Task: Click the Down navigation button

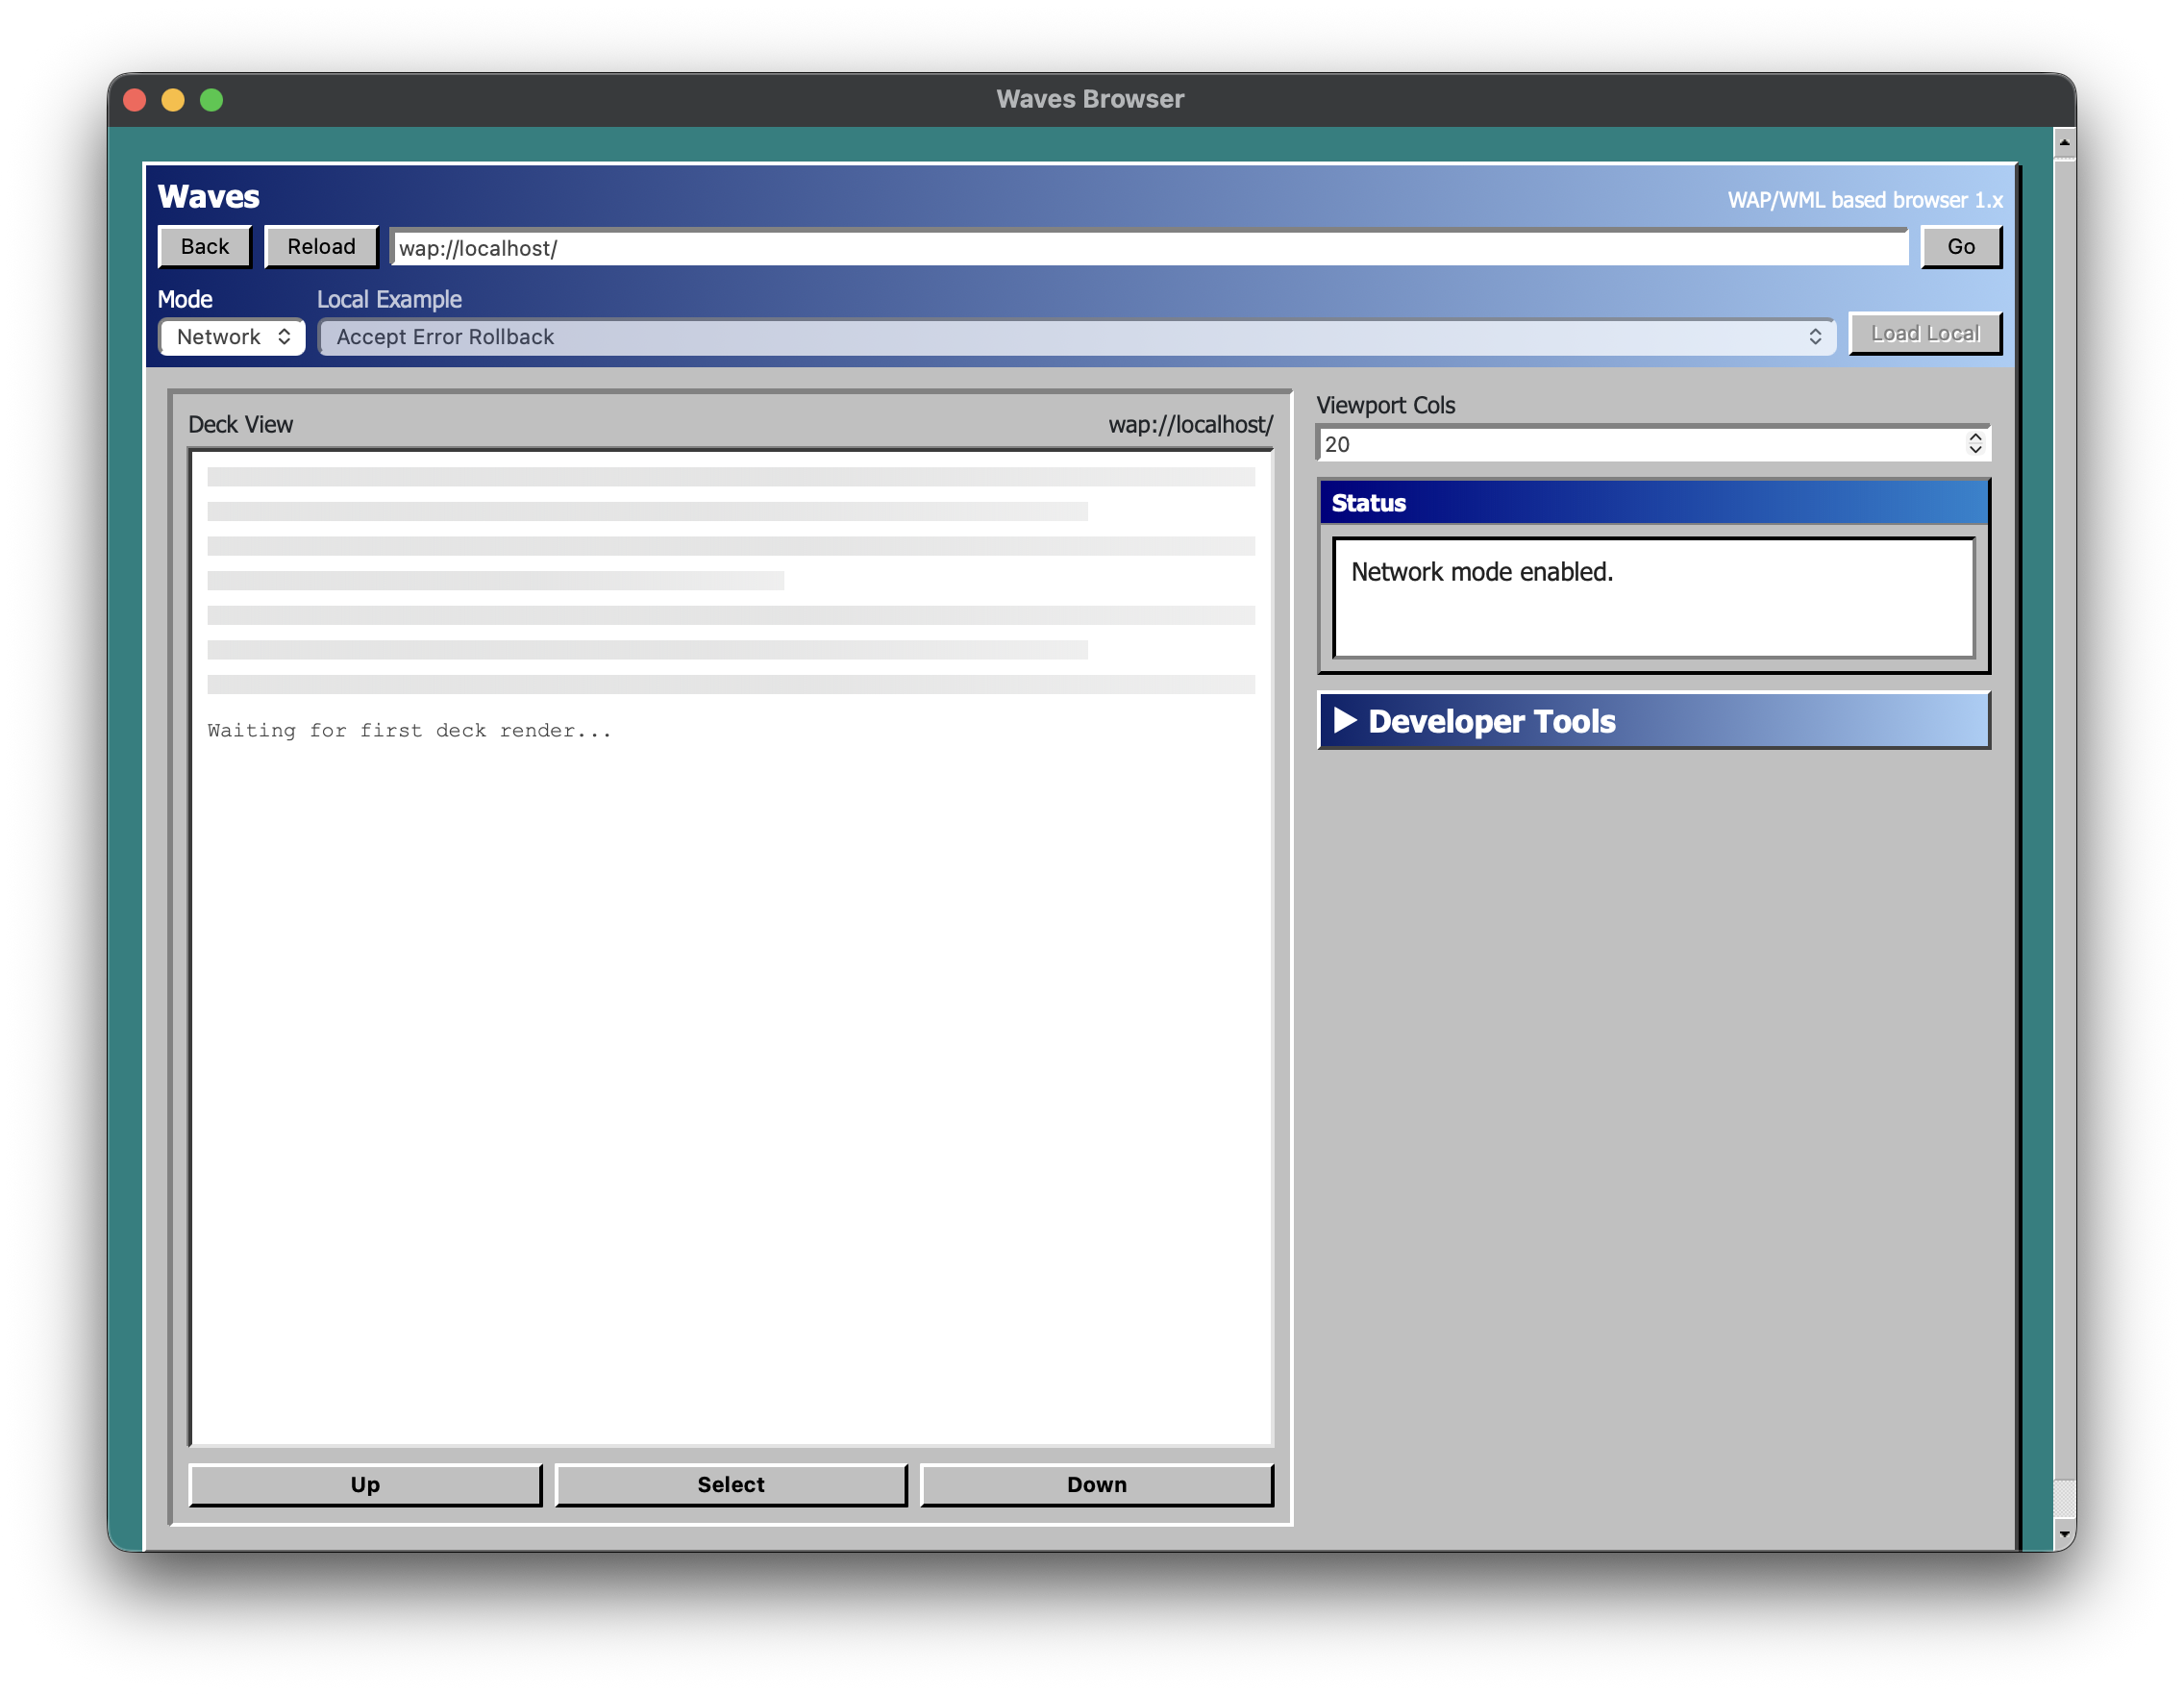Action: pyautogui.click(x=1096, y=1485)
